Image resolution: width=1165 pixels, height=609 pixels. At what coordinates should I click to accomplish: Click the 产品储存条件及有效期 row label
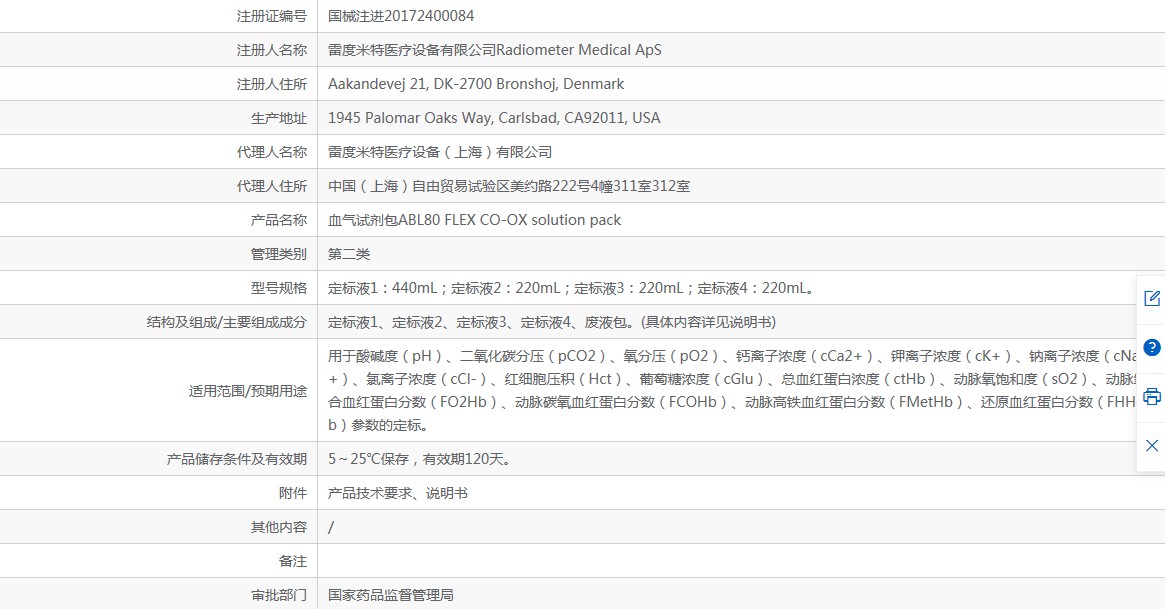pyautogui.click(x=237, y=459)
